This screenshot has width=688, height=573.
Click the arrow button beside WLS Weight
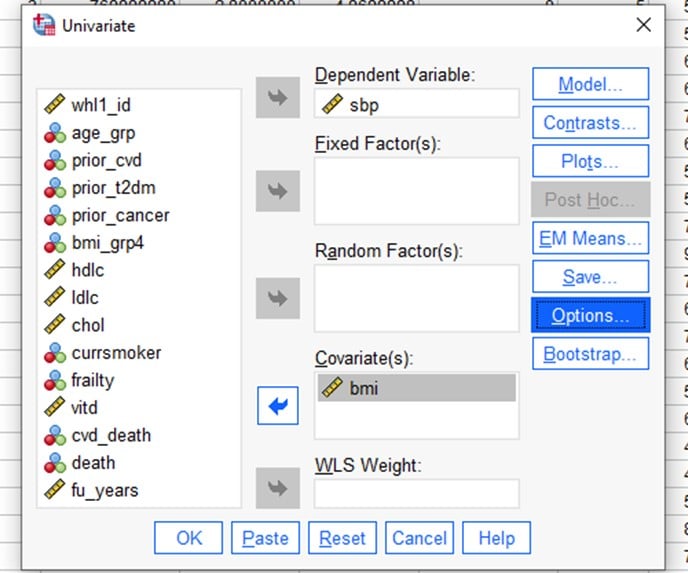pos(277,489)
